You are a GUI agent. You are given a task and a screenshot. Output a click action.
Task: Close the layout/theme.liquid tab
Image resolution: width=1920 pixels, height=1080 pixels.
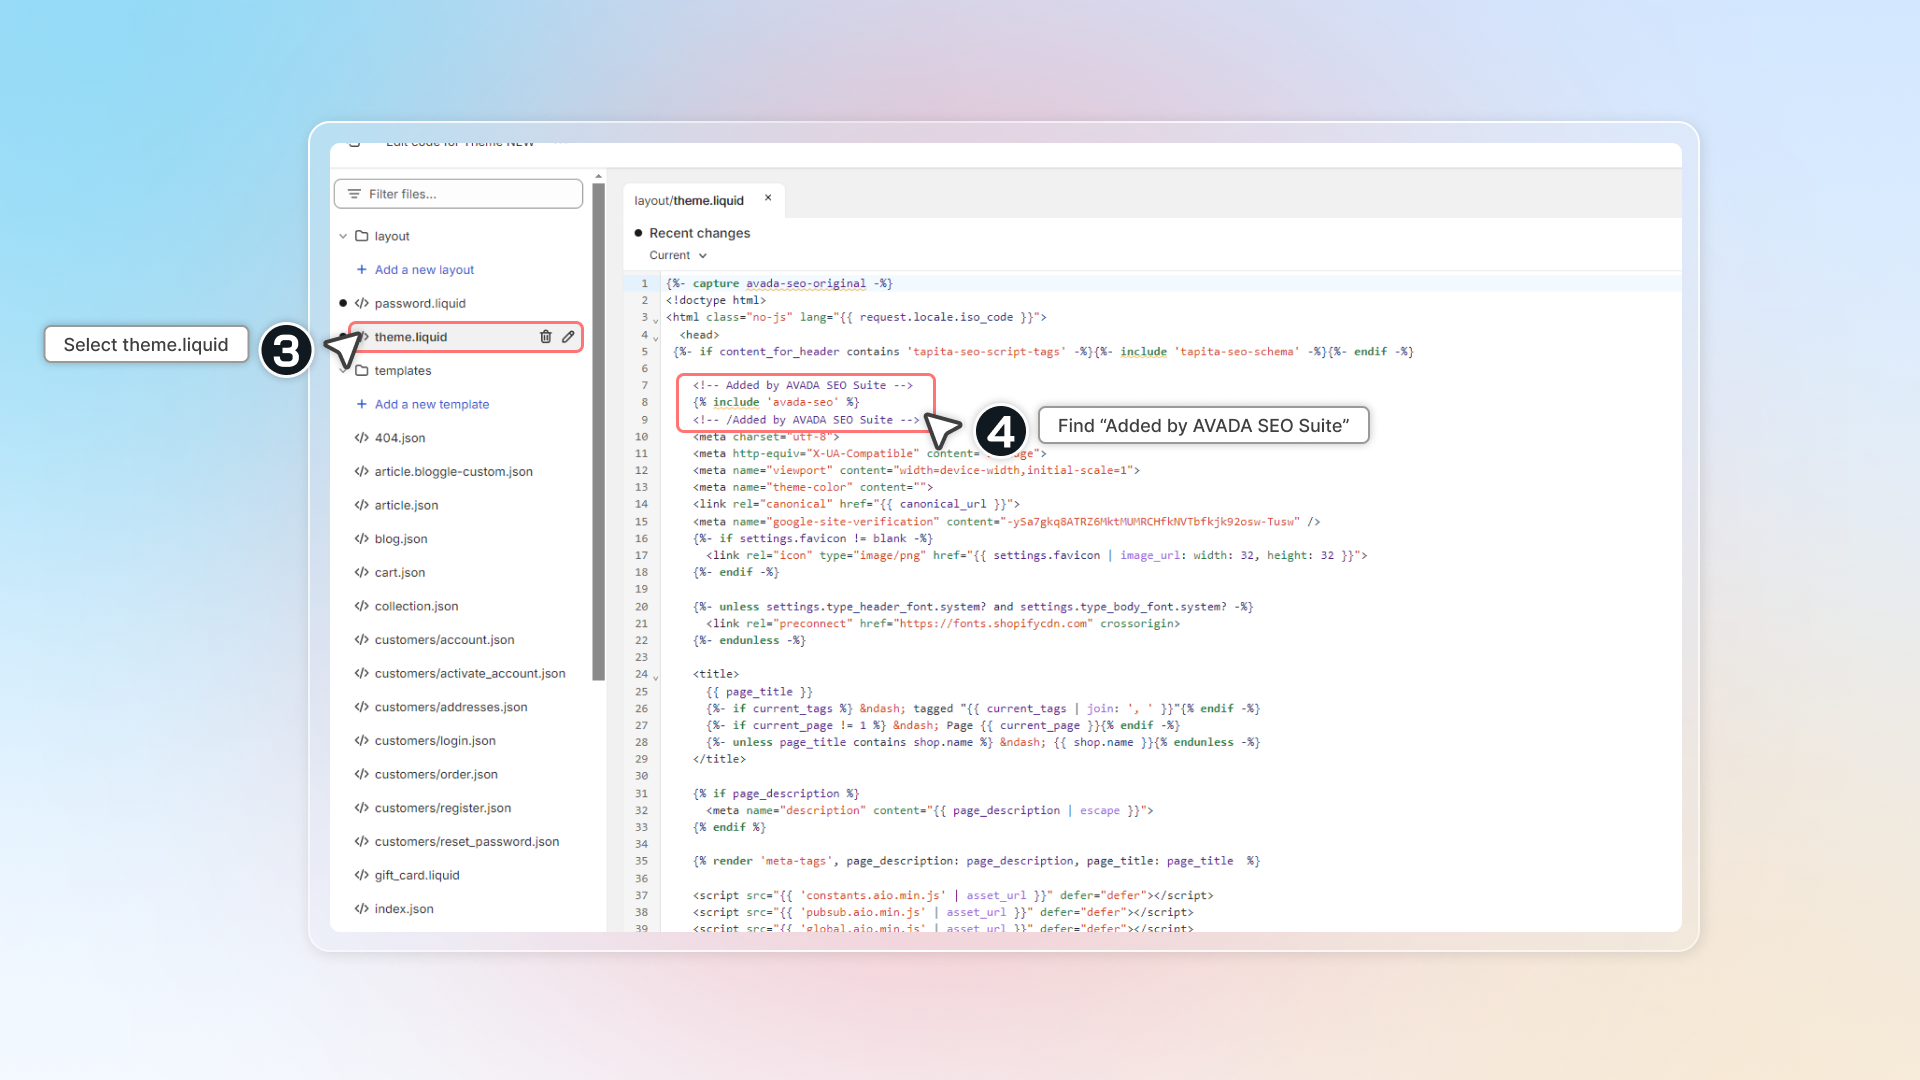768,198
